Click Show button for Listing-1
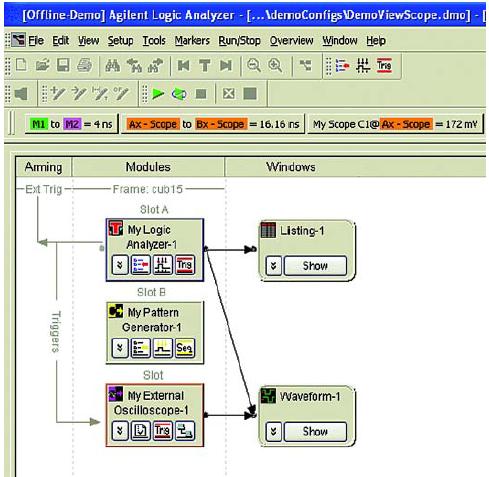489x477 pixels. pos(315,266)
